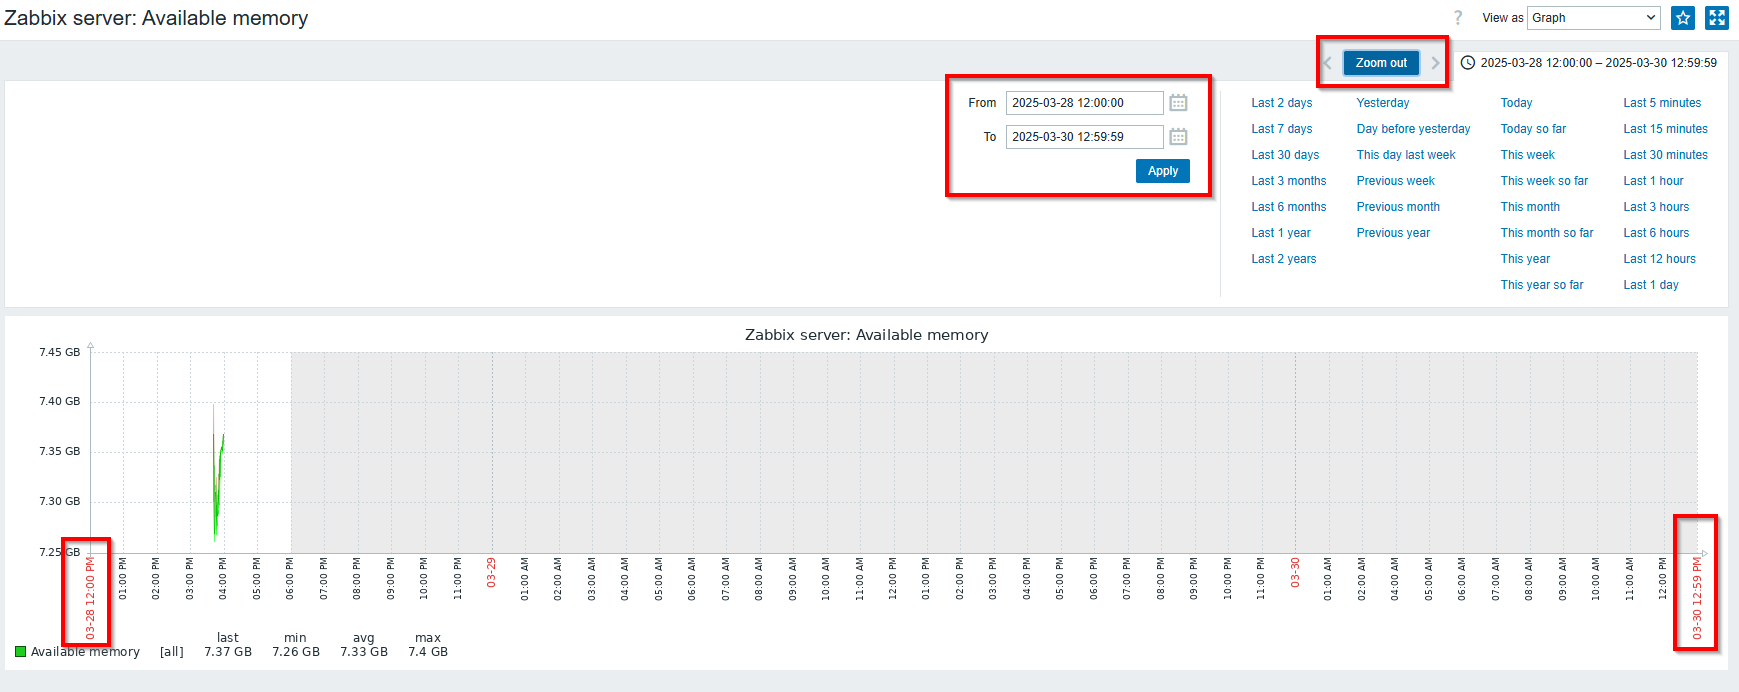Open calendar picker for From date

1178,103
